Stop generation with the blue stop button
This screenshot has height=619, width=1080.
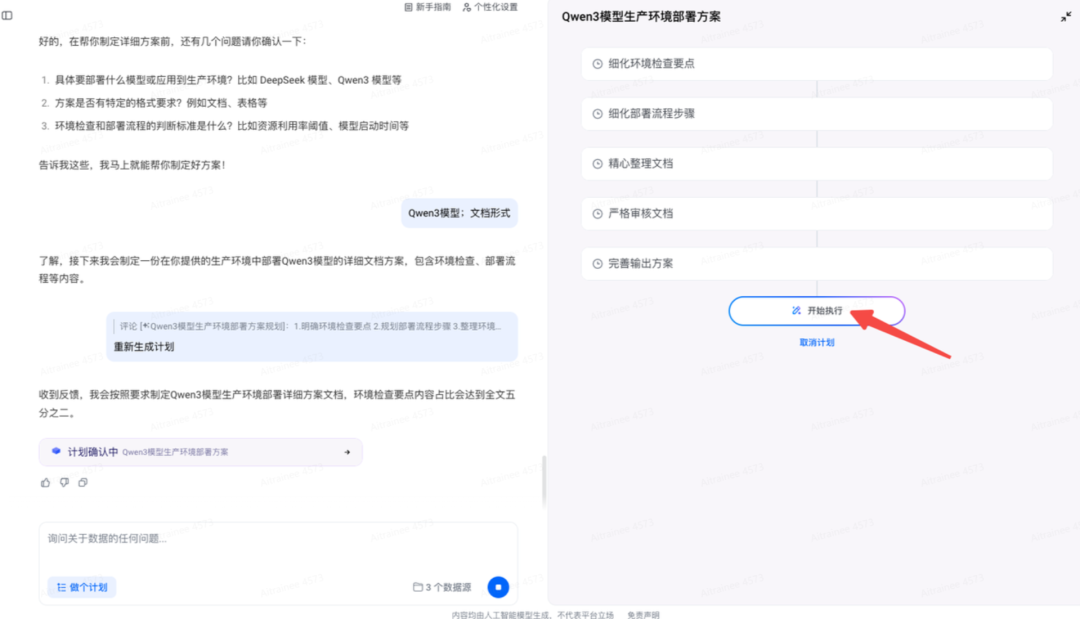(498, 587)
